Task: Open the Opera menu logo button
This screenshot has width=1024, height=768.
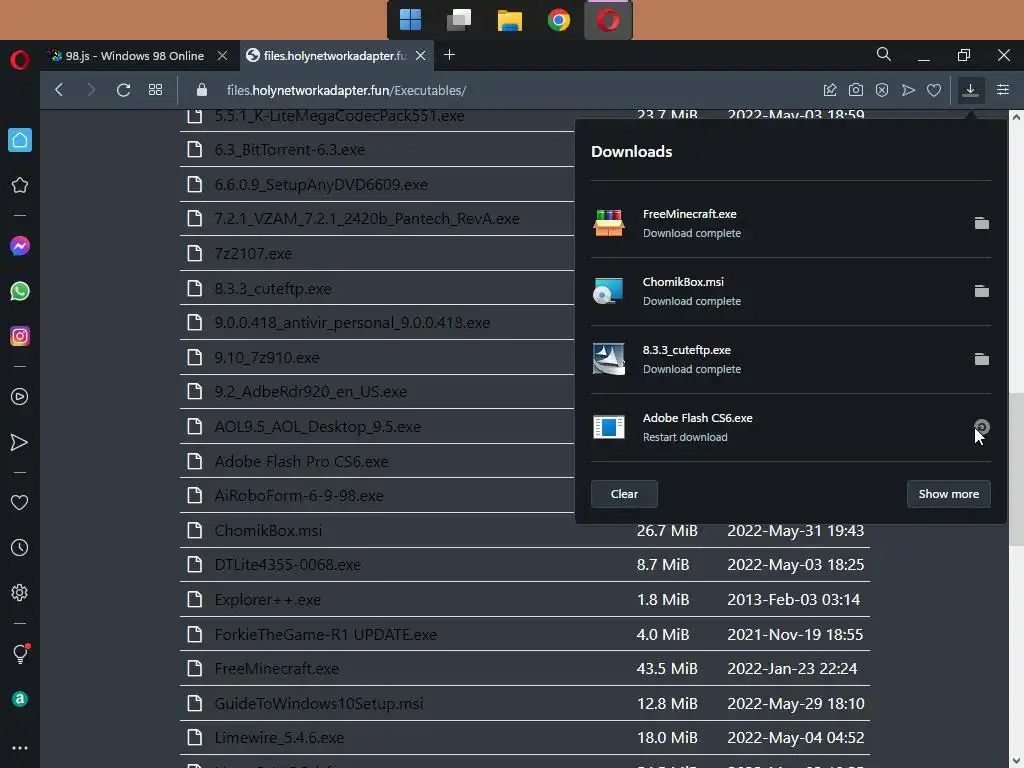Action: (x=20, y=60)
